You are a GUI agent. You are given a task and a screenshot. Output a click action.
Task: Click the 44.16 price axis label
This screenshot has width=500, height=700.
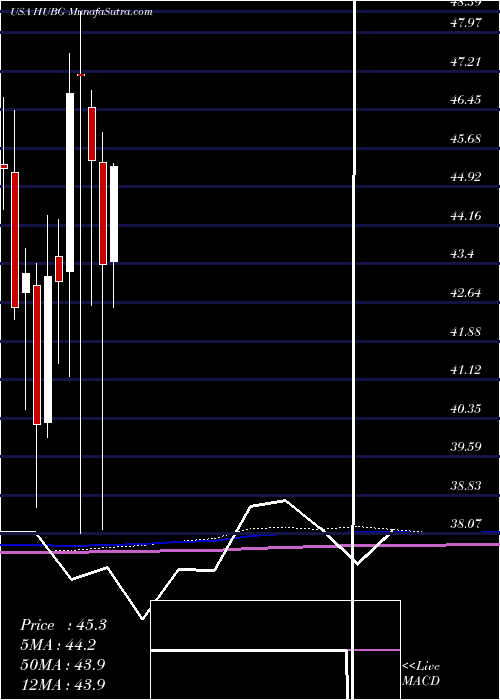click(x=466, y=216)
